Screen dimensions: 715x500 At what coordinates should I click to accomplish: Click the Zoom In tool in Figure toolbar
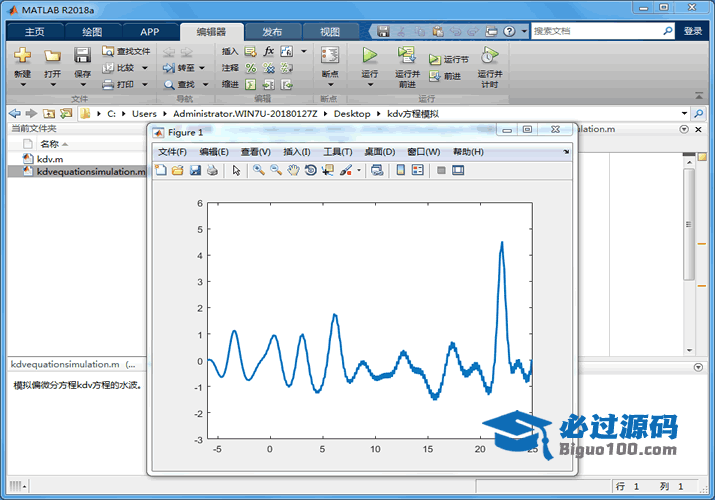click(x=258, y=171)
